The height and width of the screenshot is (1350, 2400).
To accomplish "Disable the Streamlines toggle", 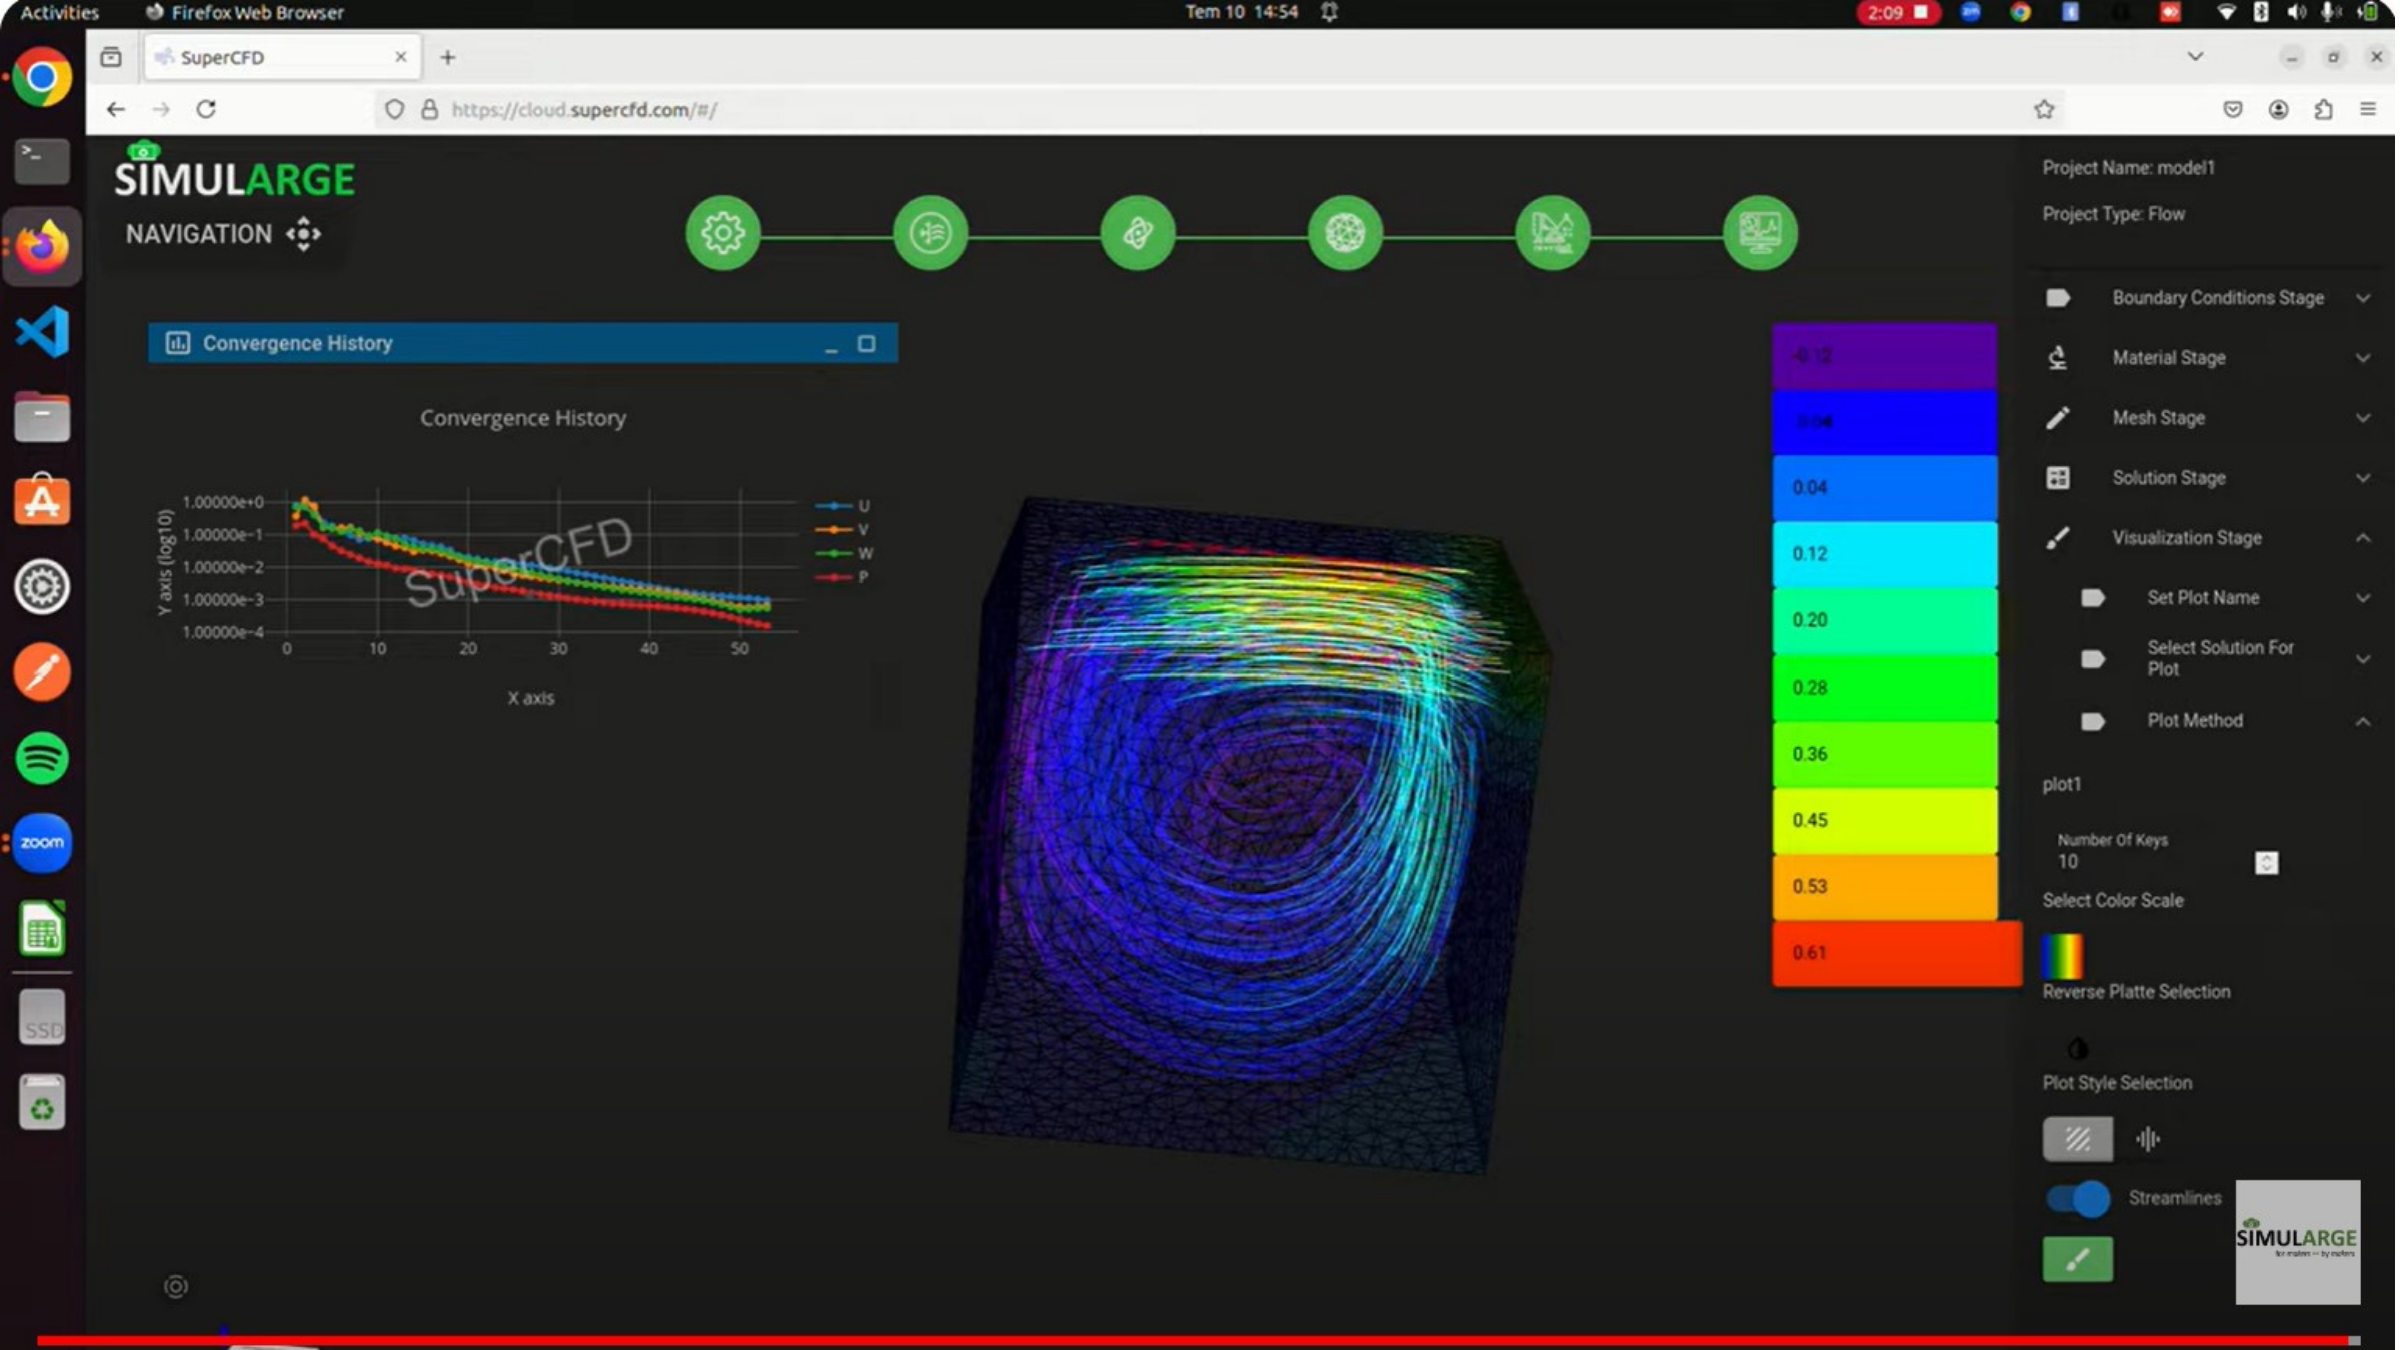I will tap(2077, 1199).
